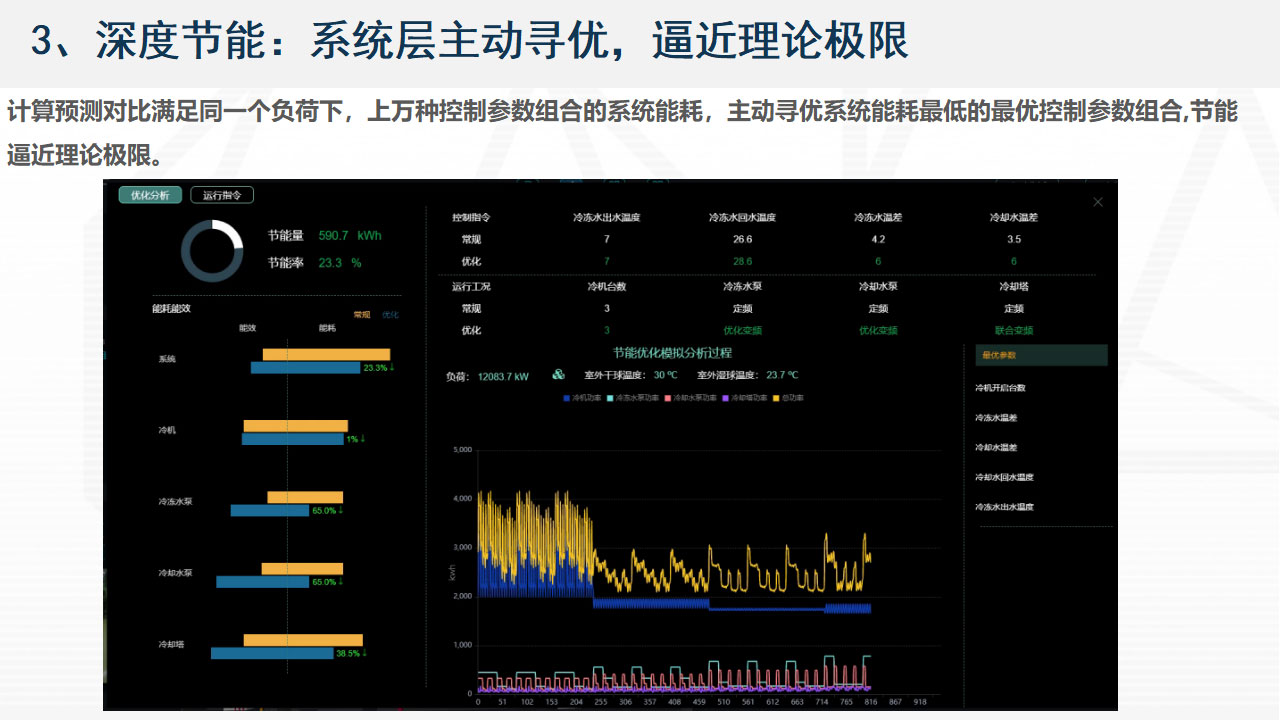
Task: Switch to the 优化分析 tab
Action: pyautogui.click(x=150, y=195)
